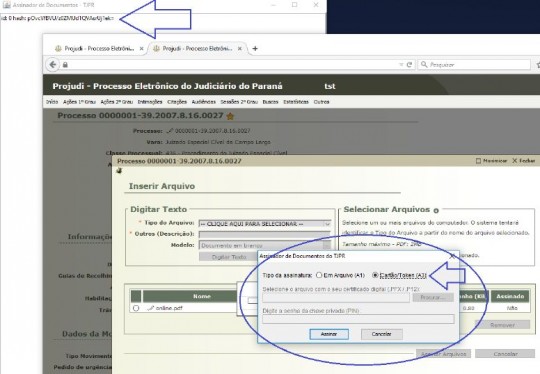Select the Em Arquivo (A1) radio option

coord(319,275)
